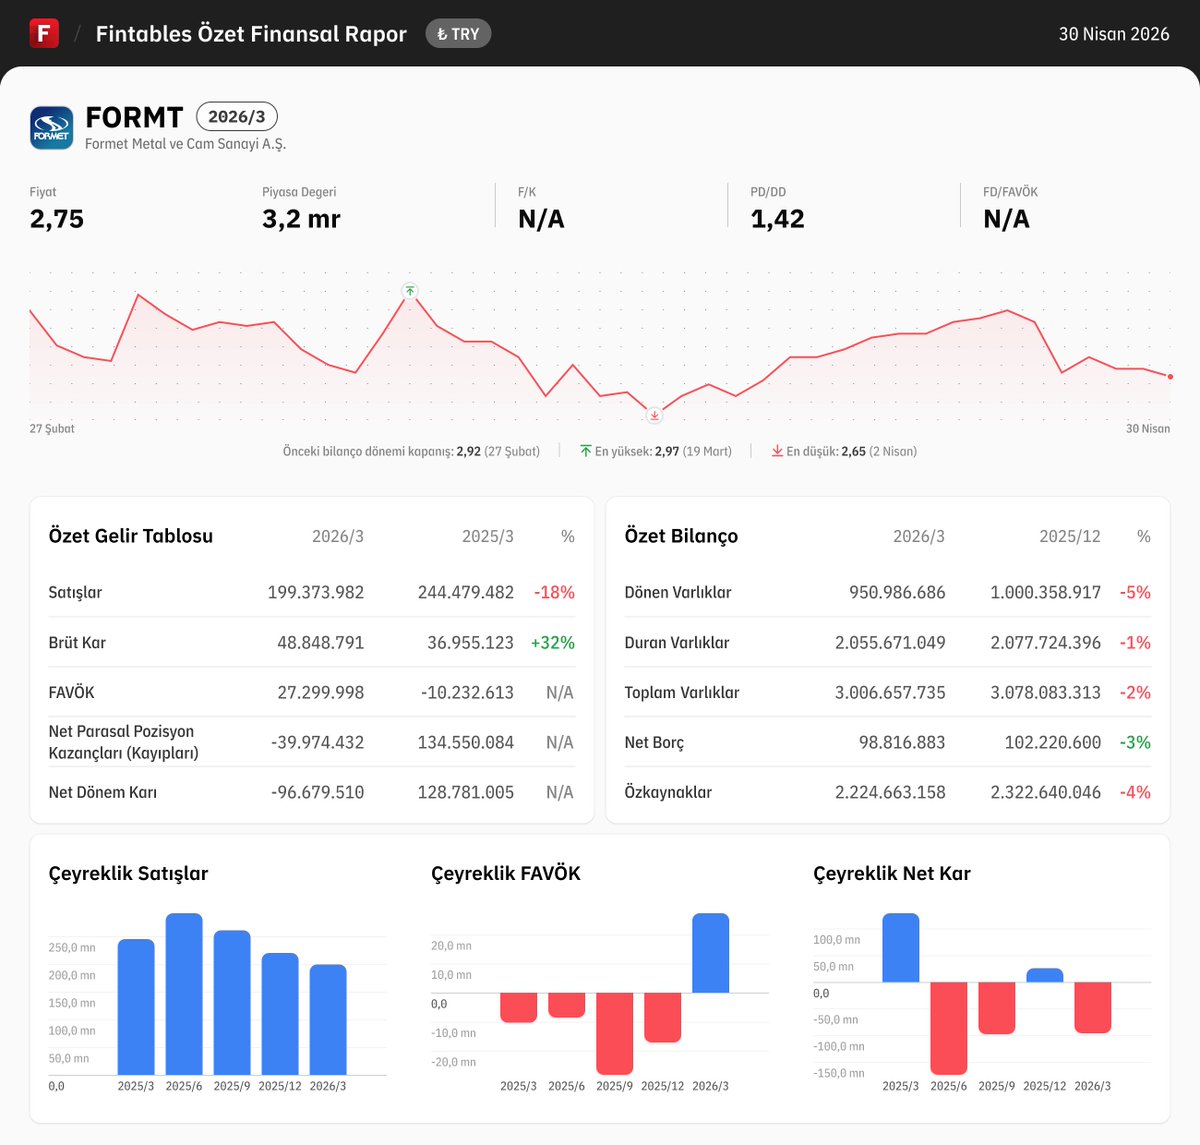This screenshot has width=1200, height=1145.
Task: Click Duran Varlıklar value 2.055.671.049
Action: (890, 642)
